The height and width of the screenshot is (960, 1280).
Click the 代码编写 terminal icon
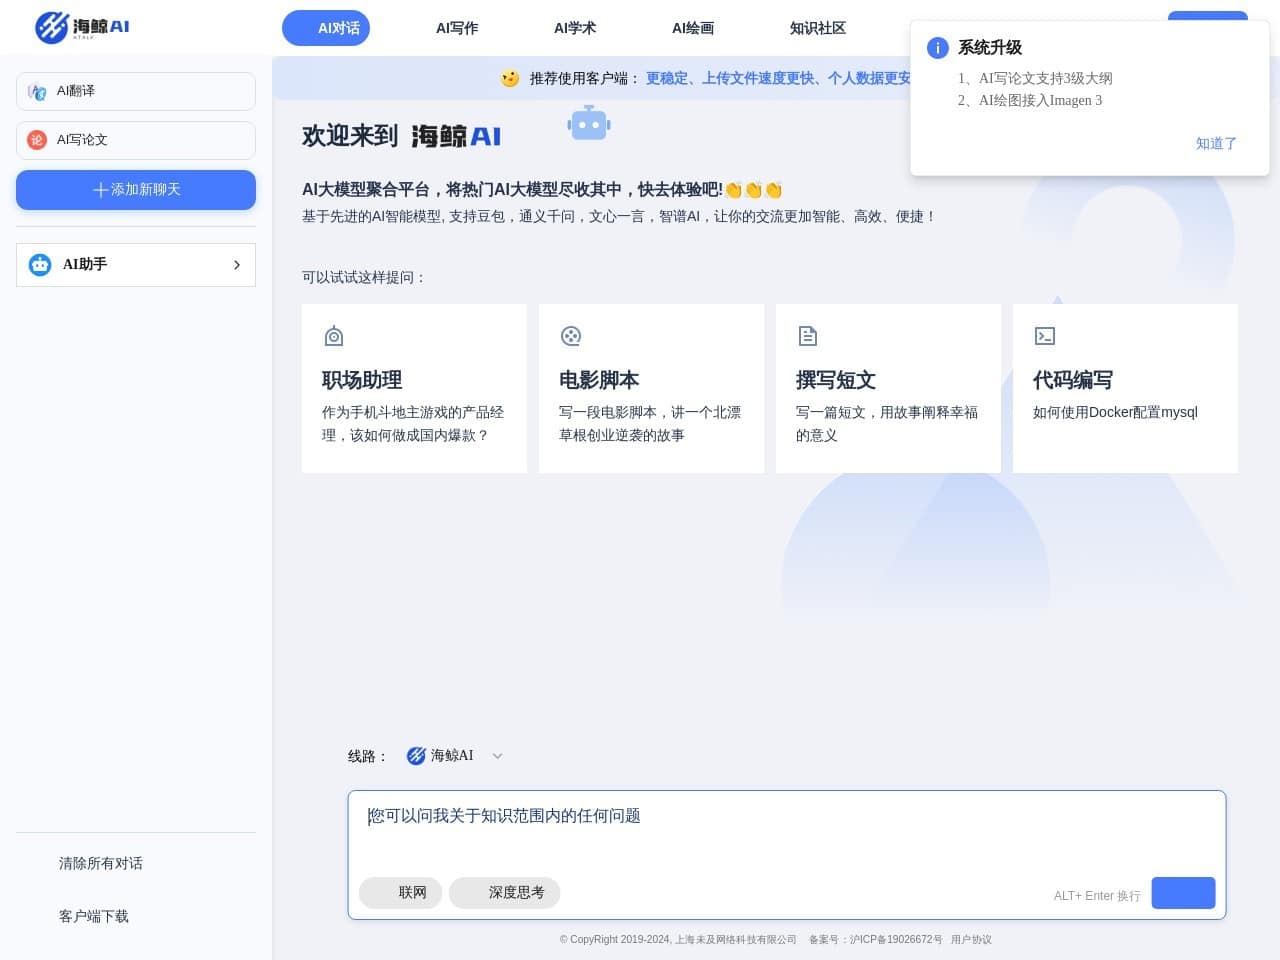[1045, 336]
